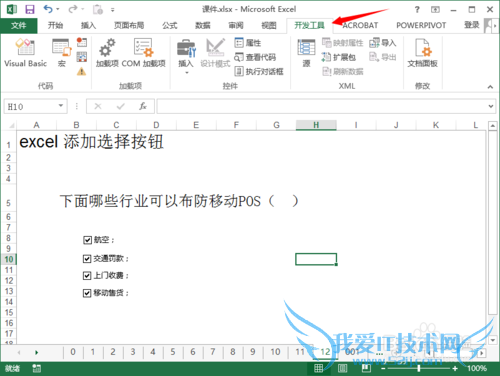This screenshot has height=376, width=500.
Task: Open the Visual Basic editor
Action: (25, 53)
